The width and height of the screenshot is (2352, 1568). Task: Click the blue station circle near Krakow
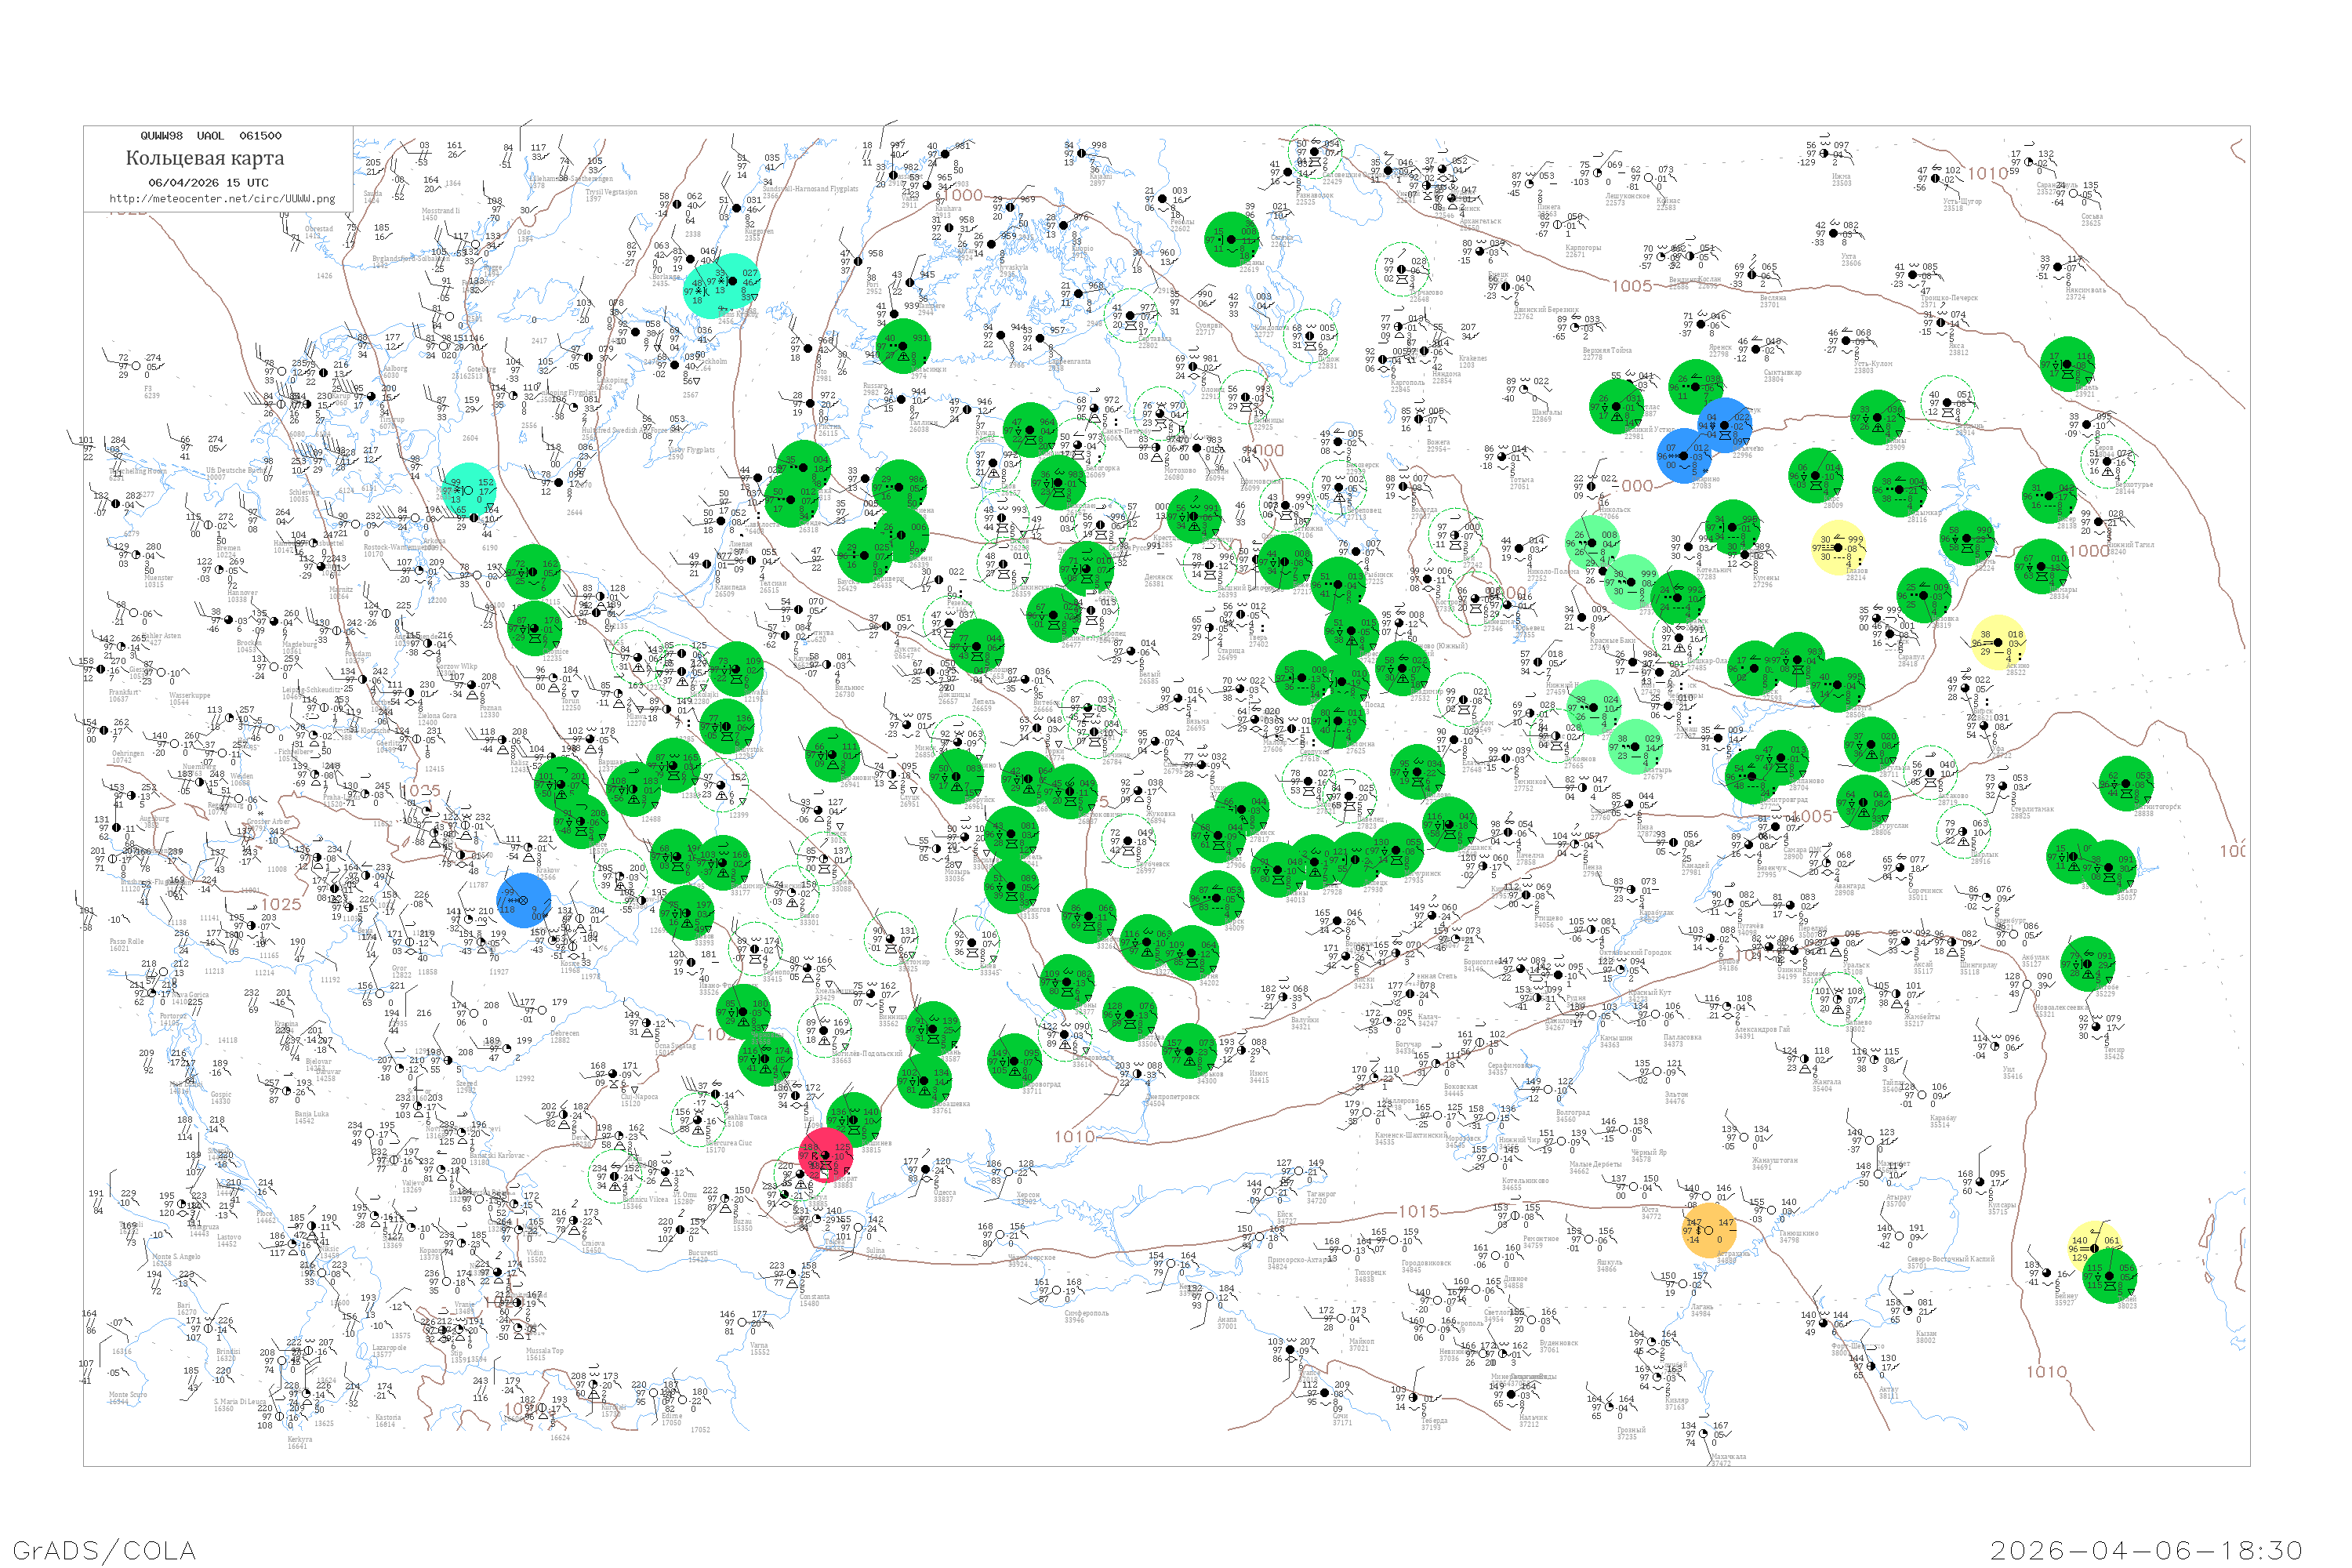tap(524, 900)
